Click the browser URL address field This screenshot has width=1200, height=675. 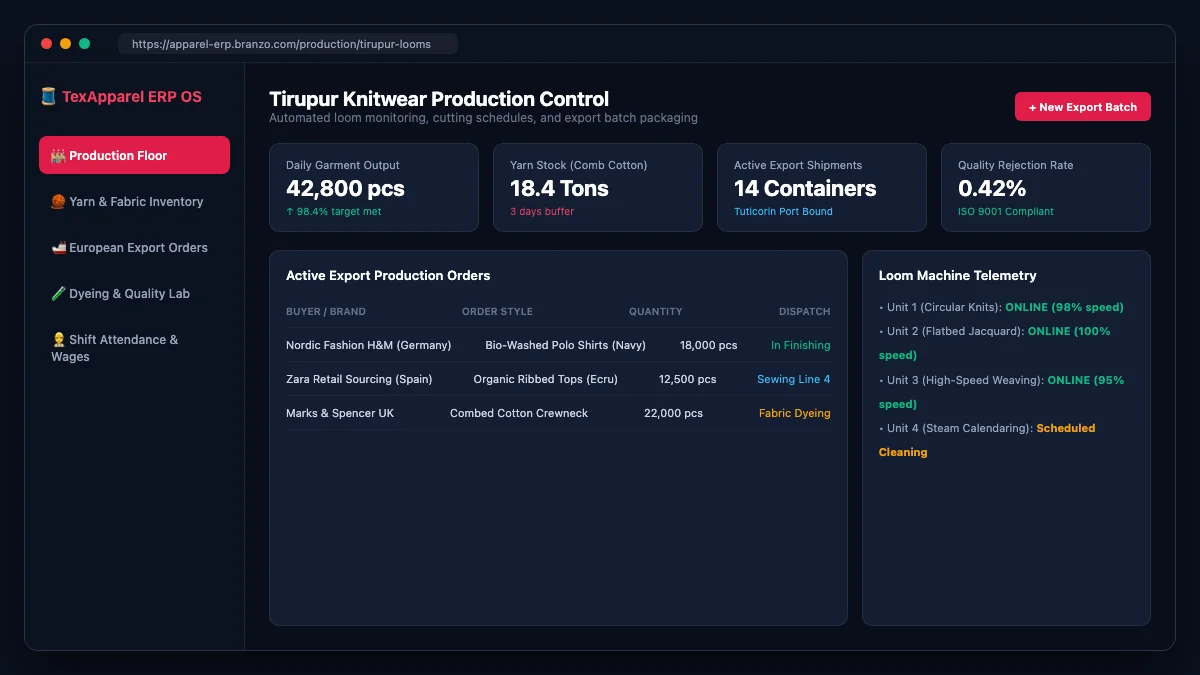pos(288,44)
